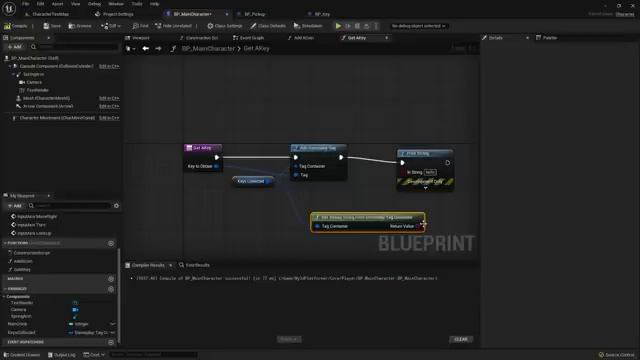Click the Simulation toolbar button
Viewport: 640px width, 360px height.
[x=308, y=26]
